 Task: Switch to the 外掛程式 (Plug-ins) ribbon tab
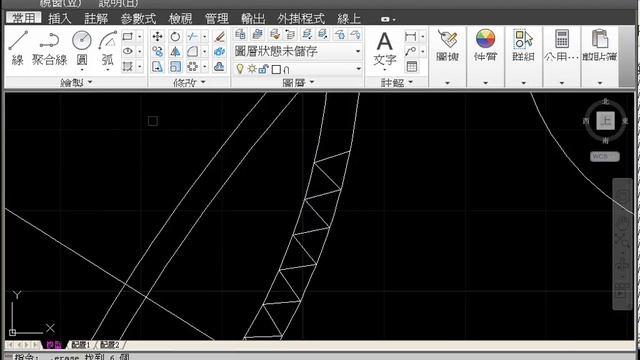301,18
